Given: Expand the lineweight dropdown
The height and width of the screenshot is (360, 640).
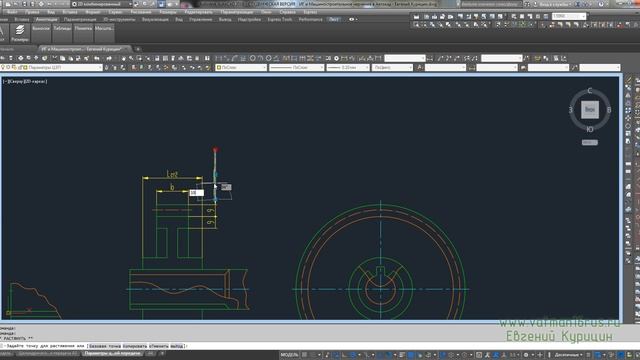Looking at the screenshot, I should point(367,67).
